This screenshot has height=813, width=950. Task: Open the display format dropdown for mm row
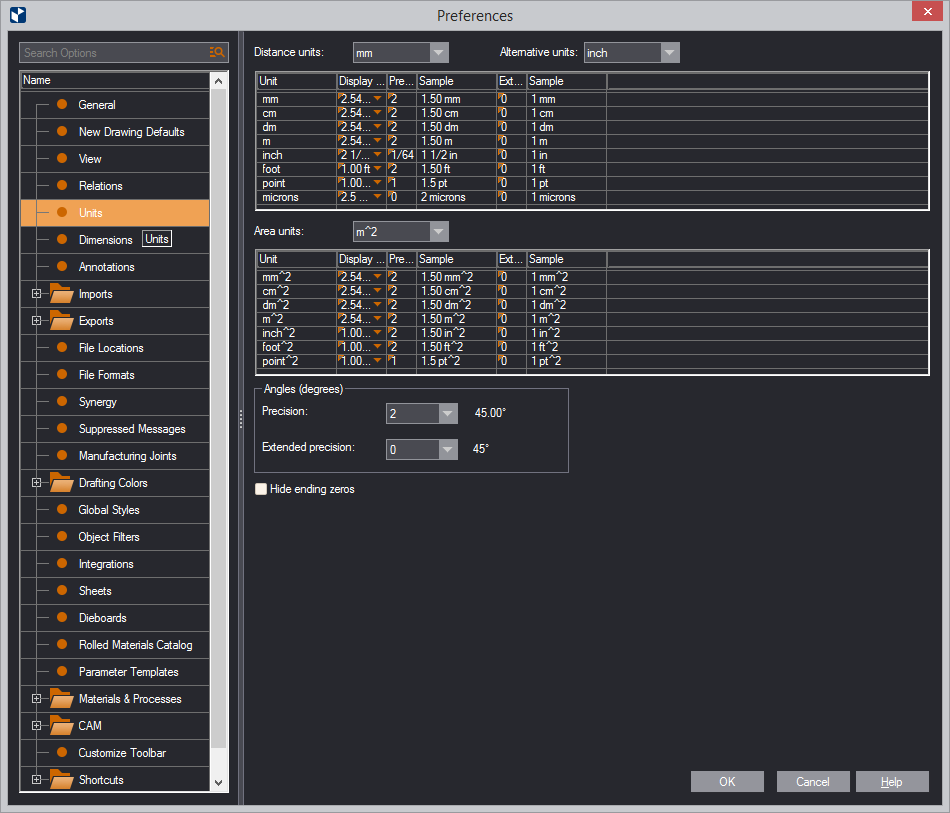[x=377, y=99]
